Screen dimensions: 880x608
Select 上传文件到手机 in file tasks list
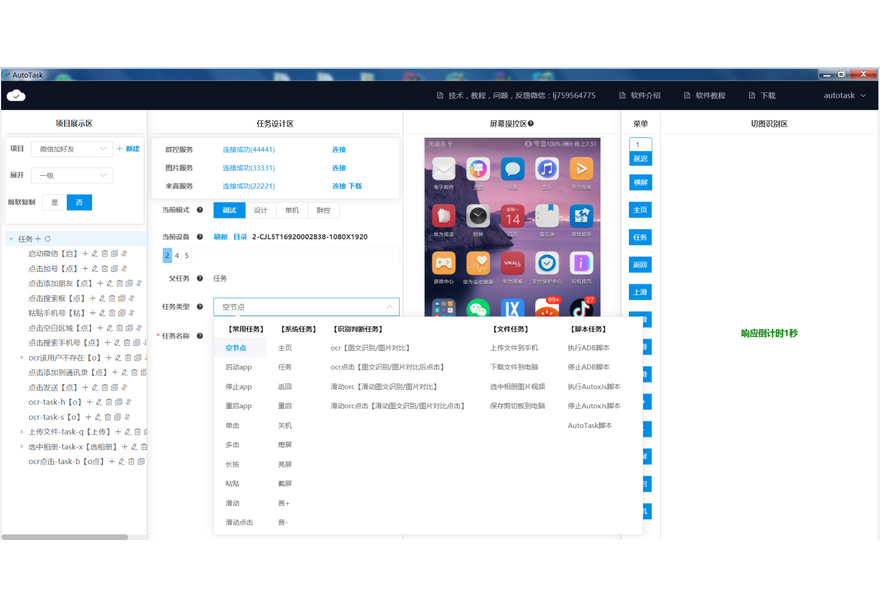tap(514, 348)
